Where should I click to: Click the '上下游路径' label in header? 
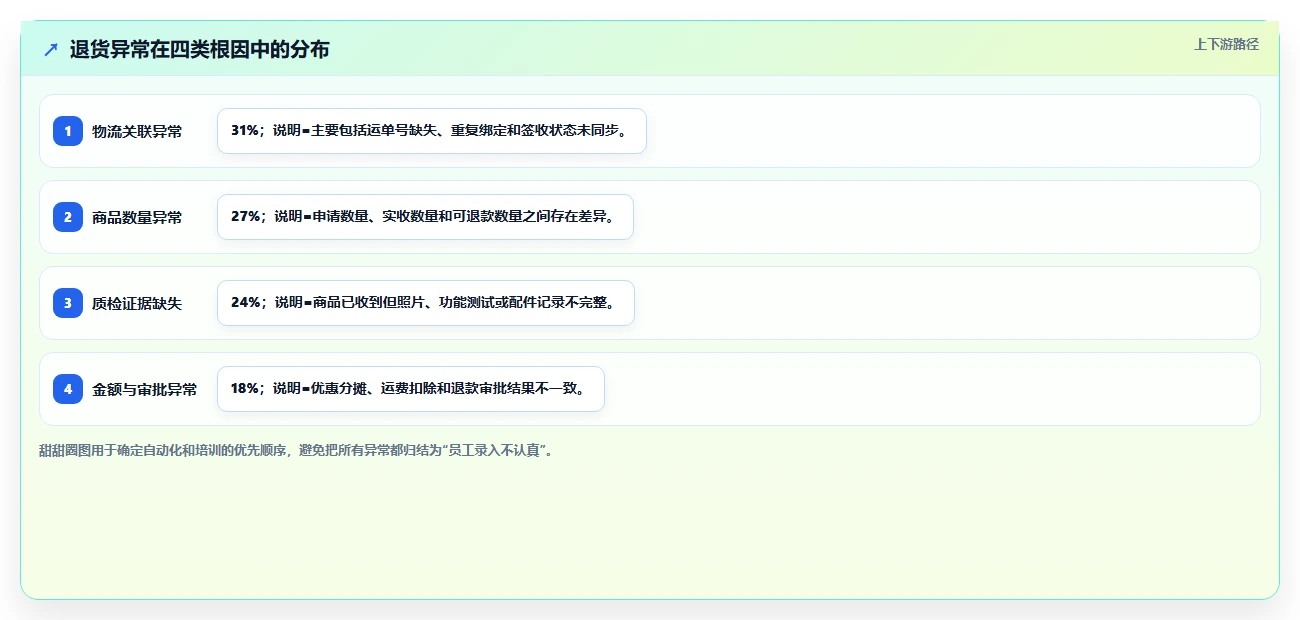point(1226,45)
